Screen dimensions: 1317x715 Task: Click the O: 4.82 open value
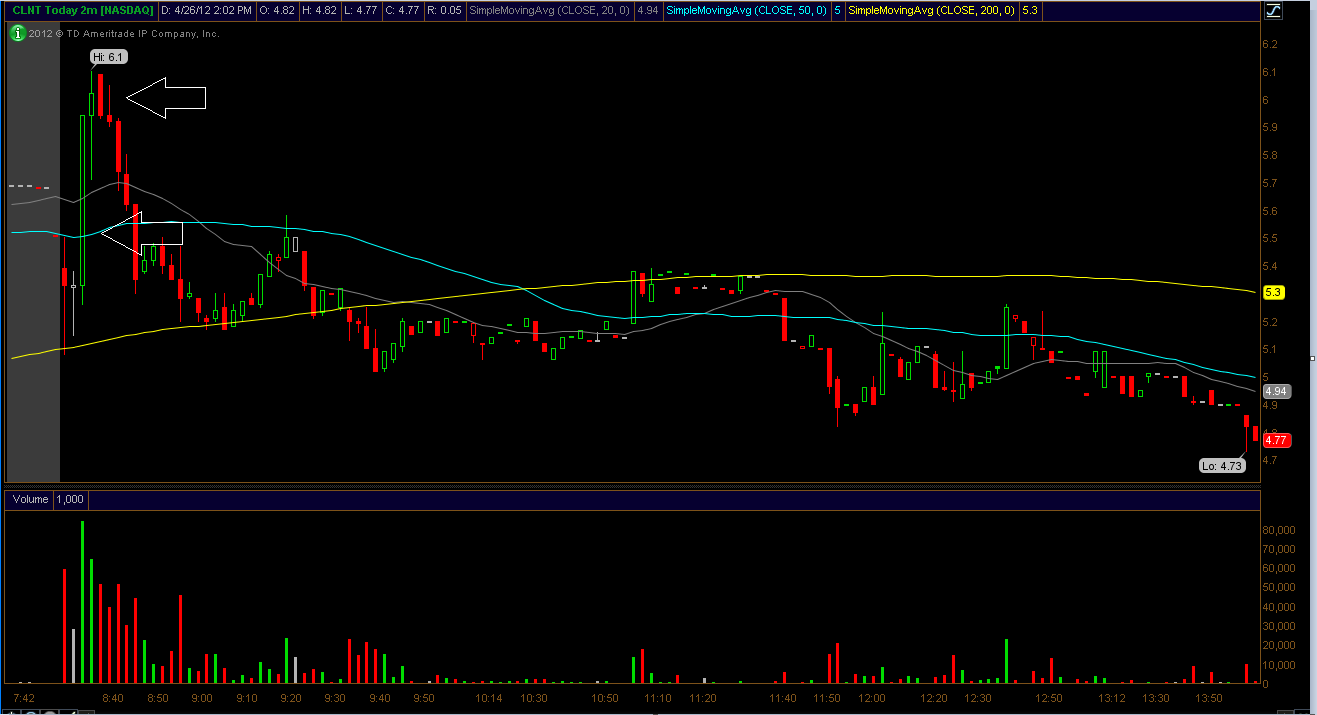(x=277, y=11)
